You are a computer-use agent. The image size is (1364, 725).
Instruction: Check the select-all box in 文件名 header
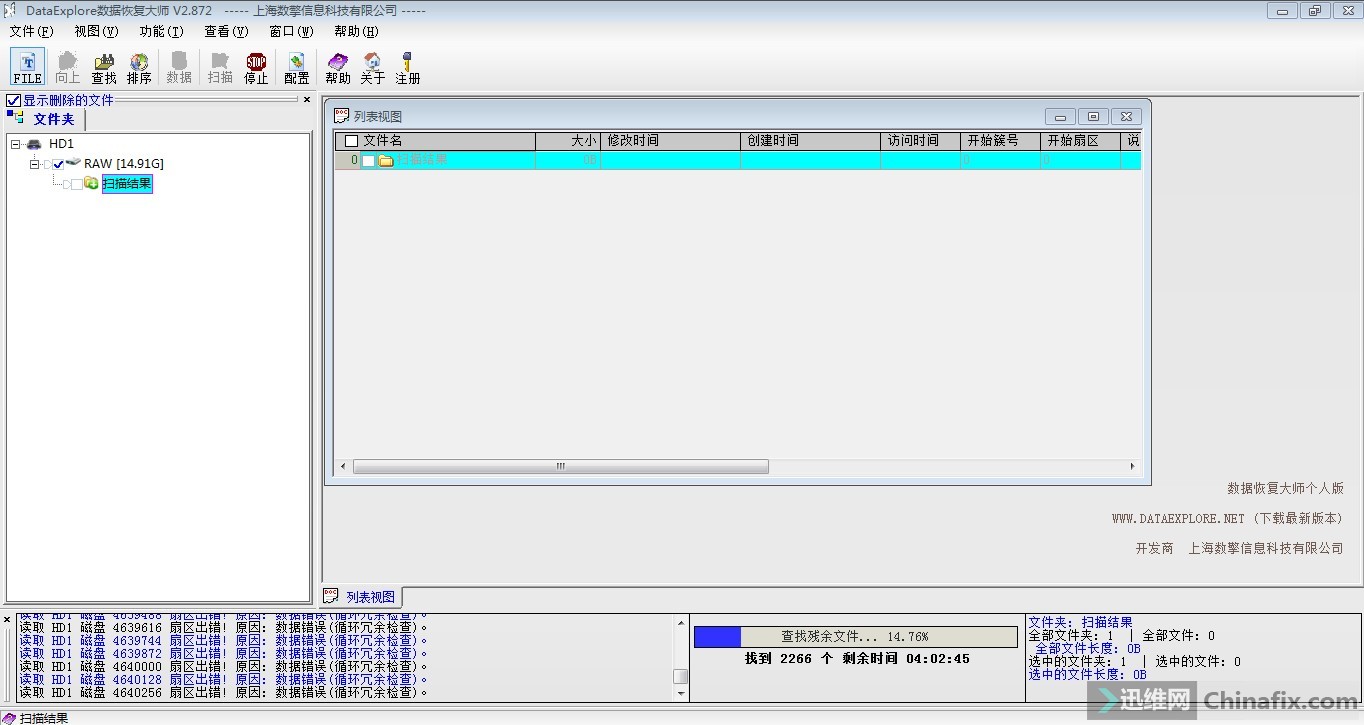(351, 141)
